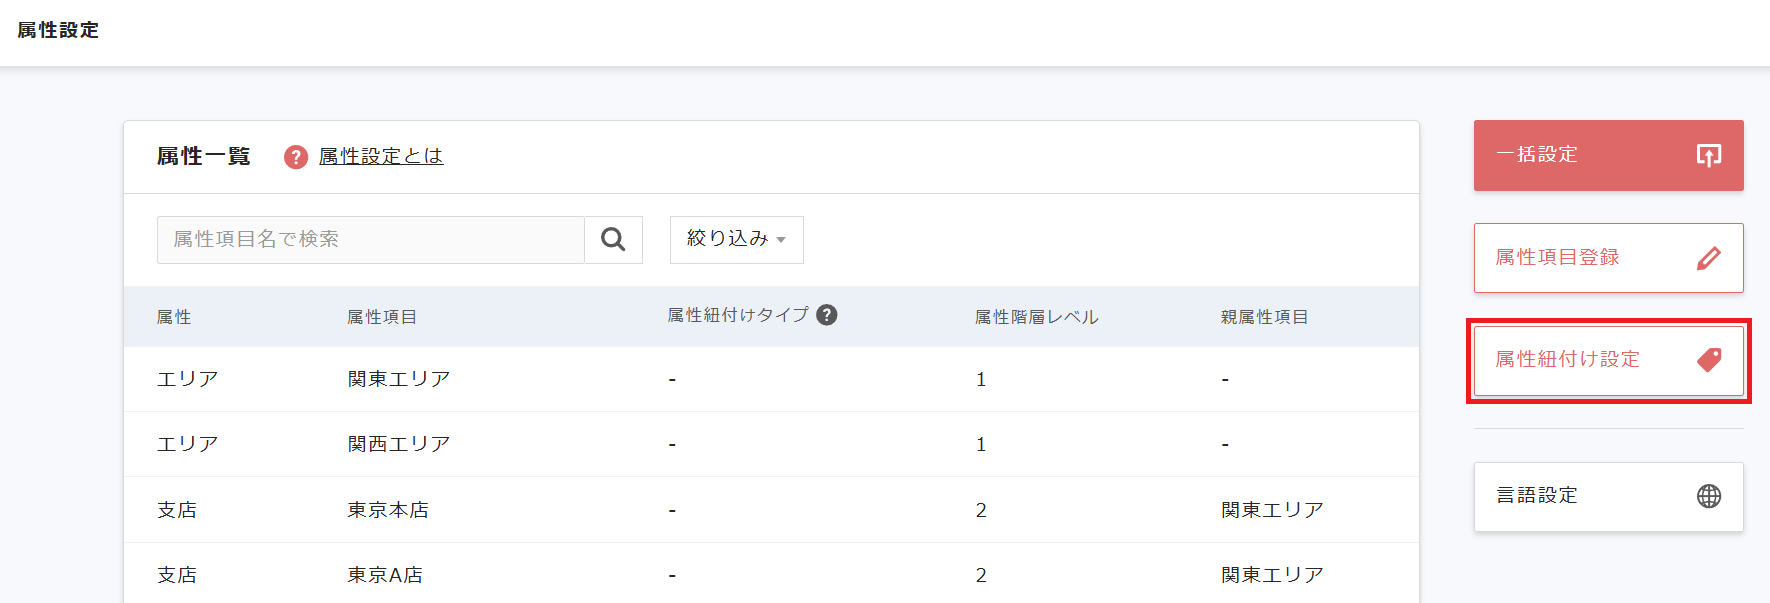Click the magnifying glass search icon
The width and height of the screenshot is (1770, 603).
(x=613, y=240)
